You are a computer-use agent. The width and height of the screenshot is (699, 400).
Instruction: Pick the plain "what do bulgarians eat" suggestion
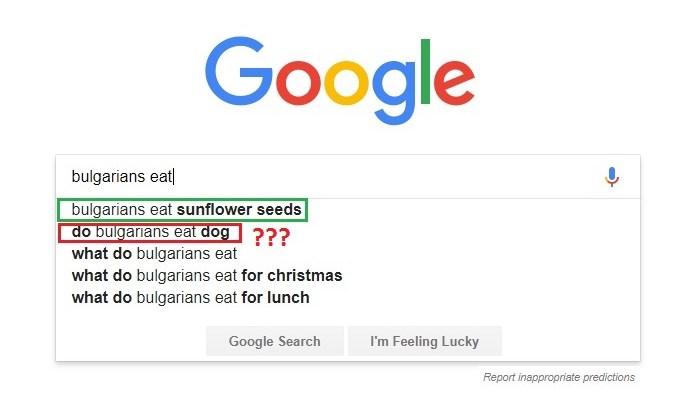tap(154, 254)
